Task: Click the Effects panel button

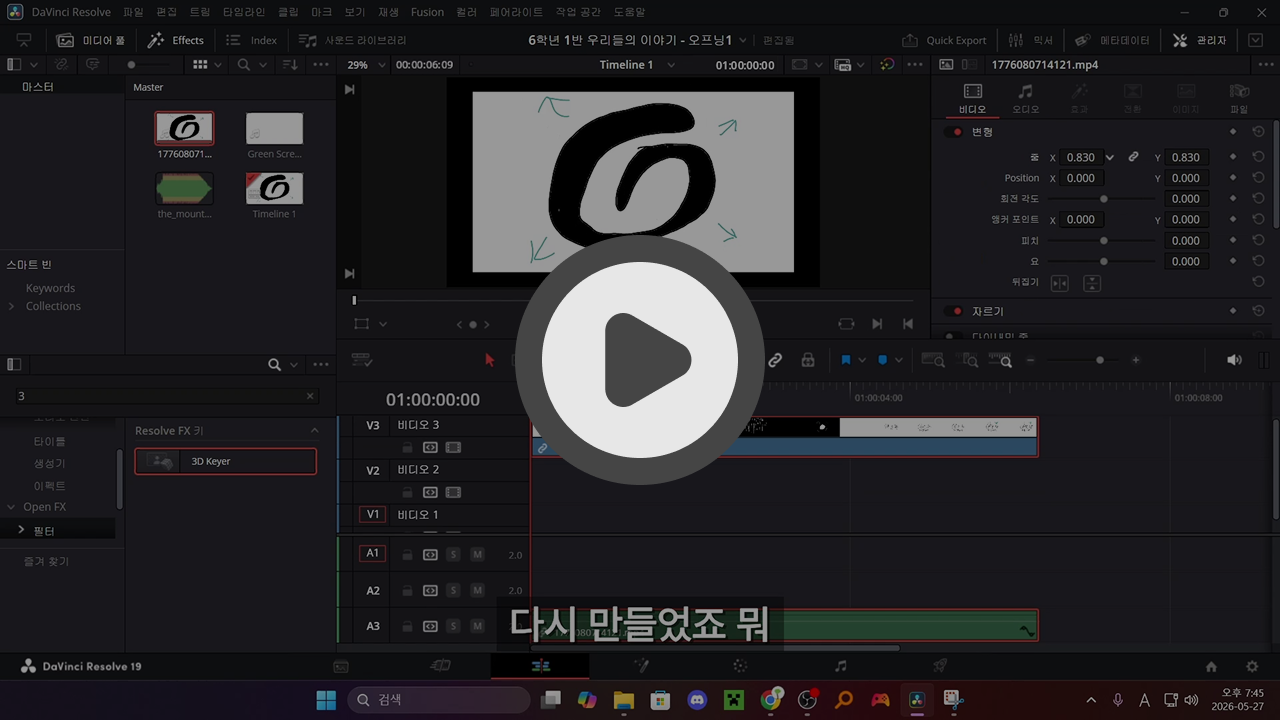Action: [x=176, y=40]
